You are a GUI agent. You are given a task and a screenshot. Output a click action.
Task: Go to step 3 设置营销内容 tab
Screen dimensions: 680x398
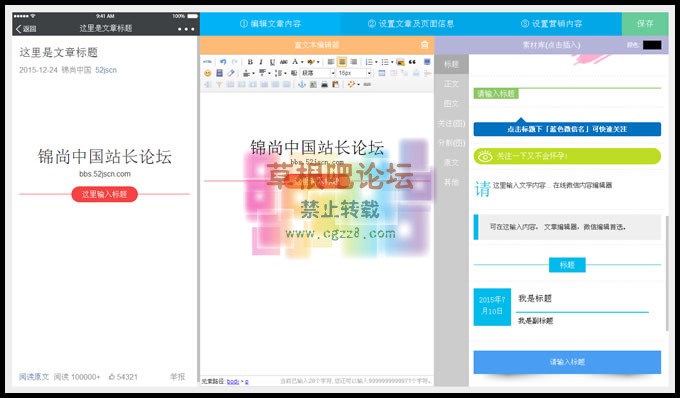point(551,23)
